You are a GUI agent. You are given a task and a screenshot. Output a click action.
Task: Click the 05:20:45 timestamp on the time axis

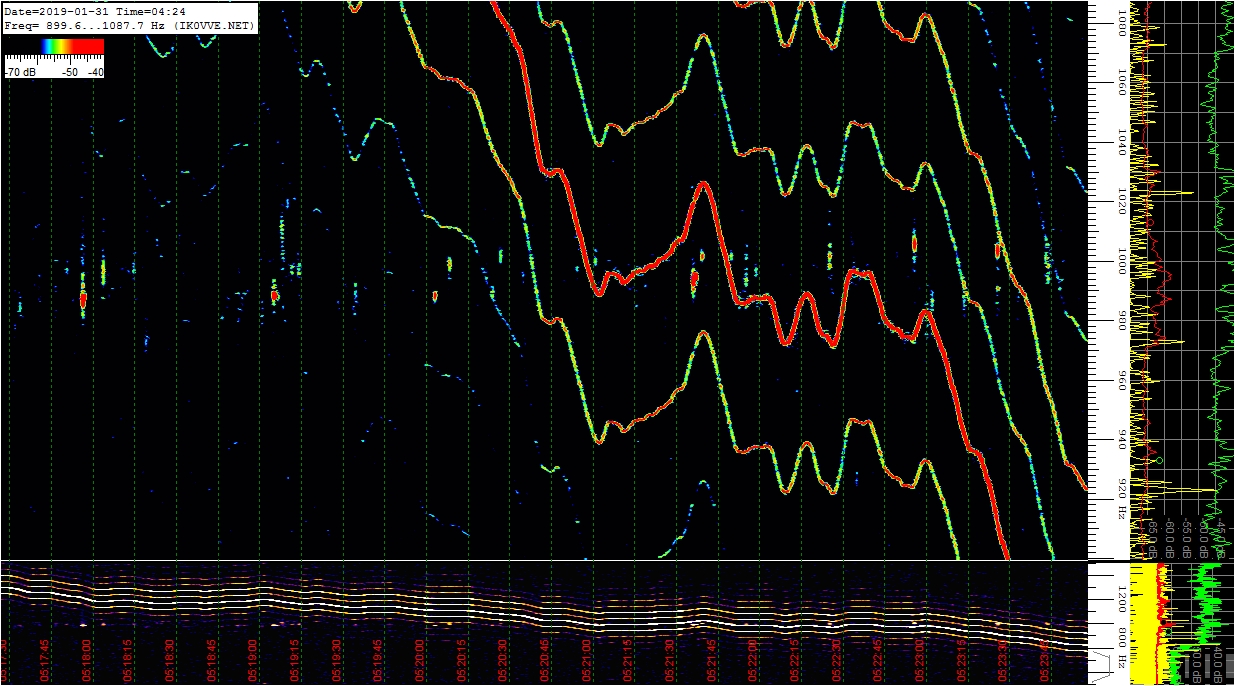point(546,660)
